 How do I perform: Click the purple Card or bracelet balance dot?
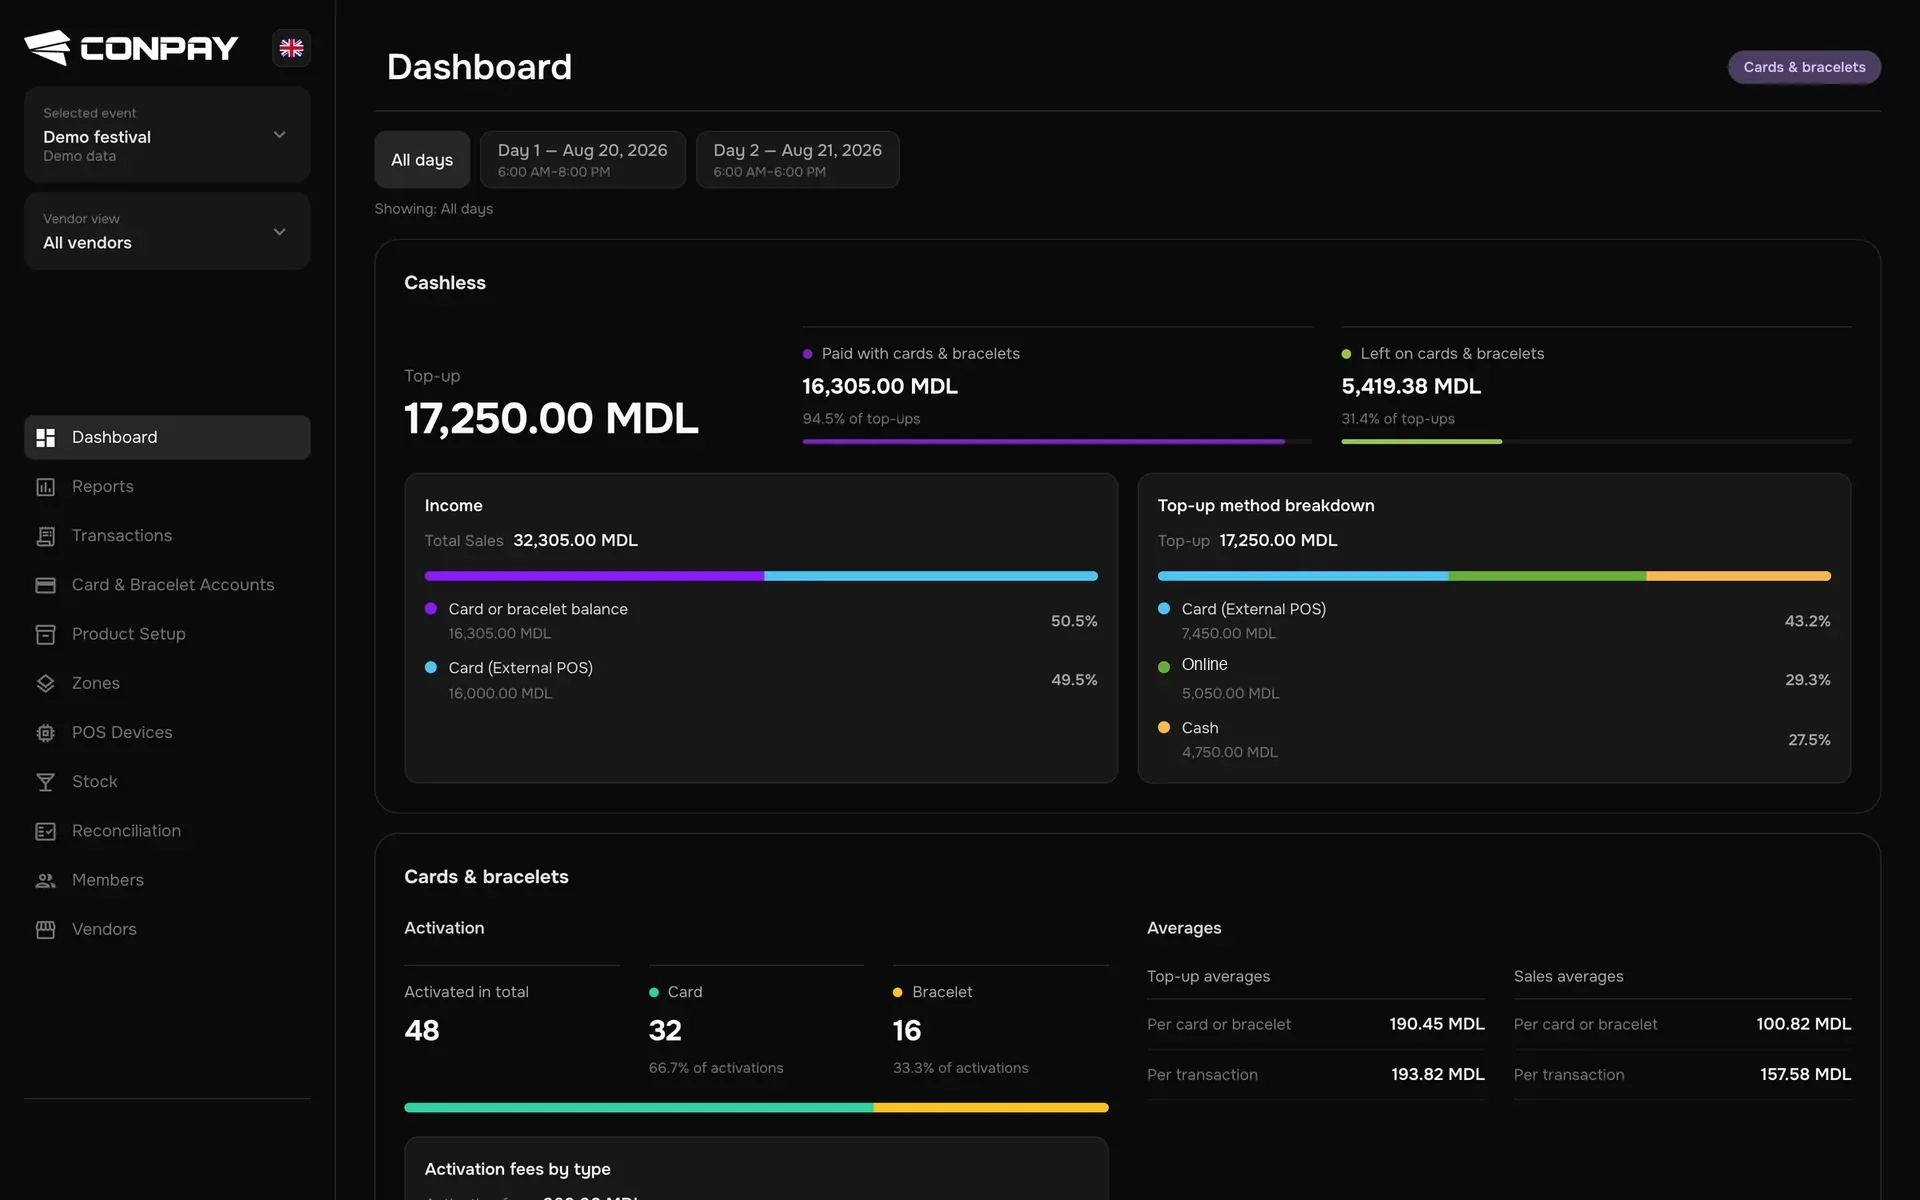(x=431, y=609)
